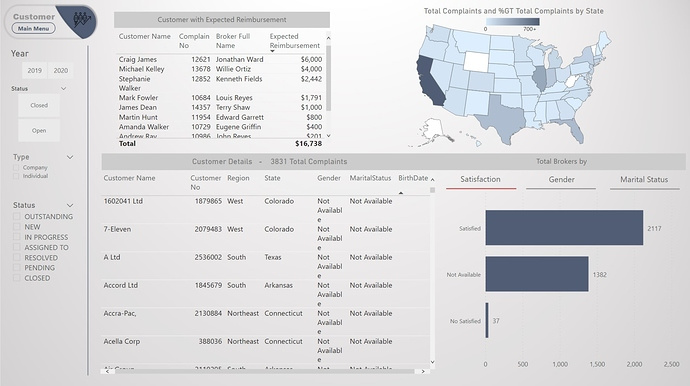
Task: Sort by Complain No column header
Action: click(194, 41)
